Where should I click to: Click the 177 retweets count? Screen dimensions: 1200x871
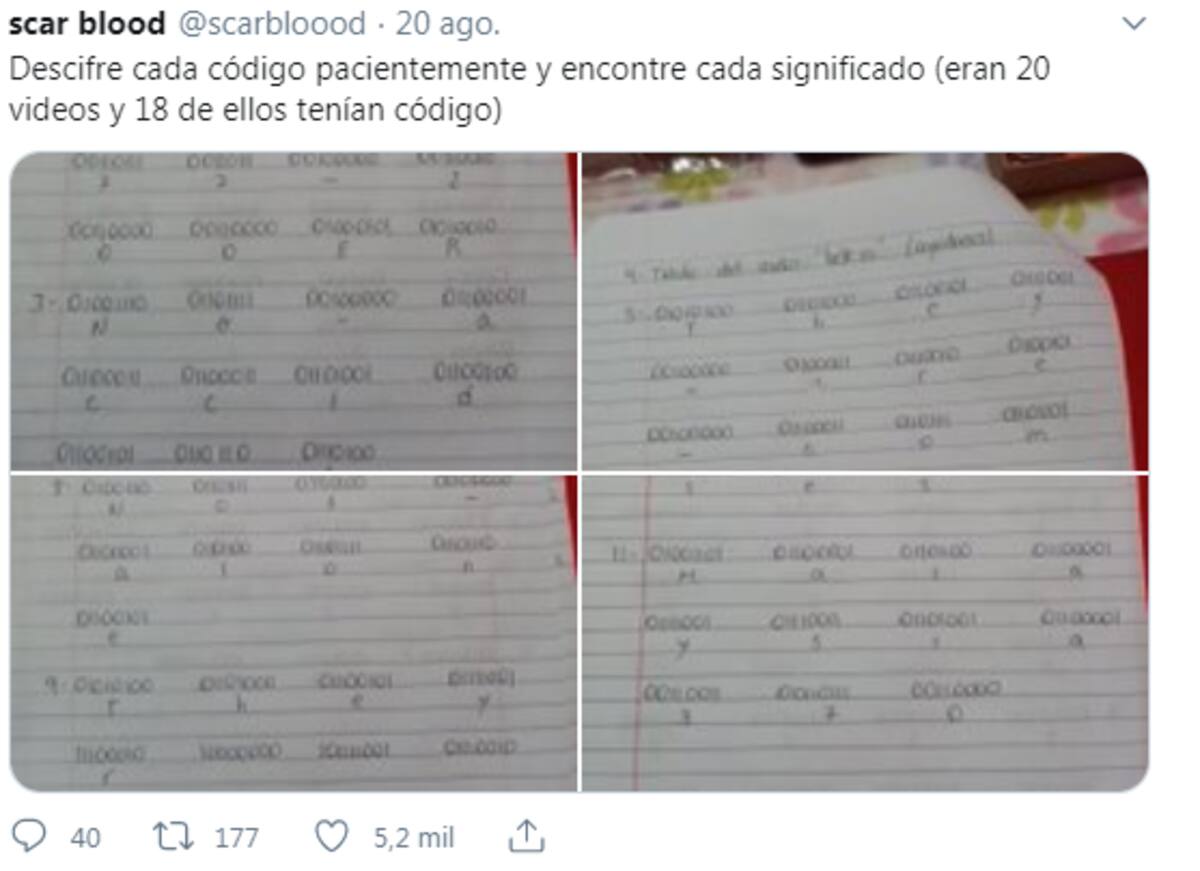(237, 837)
